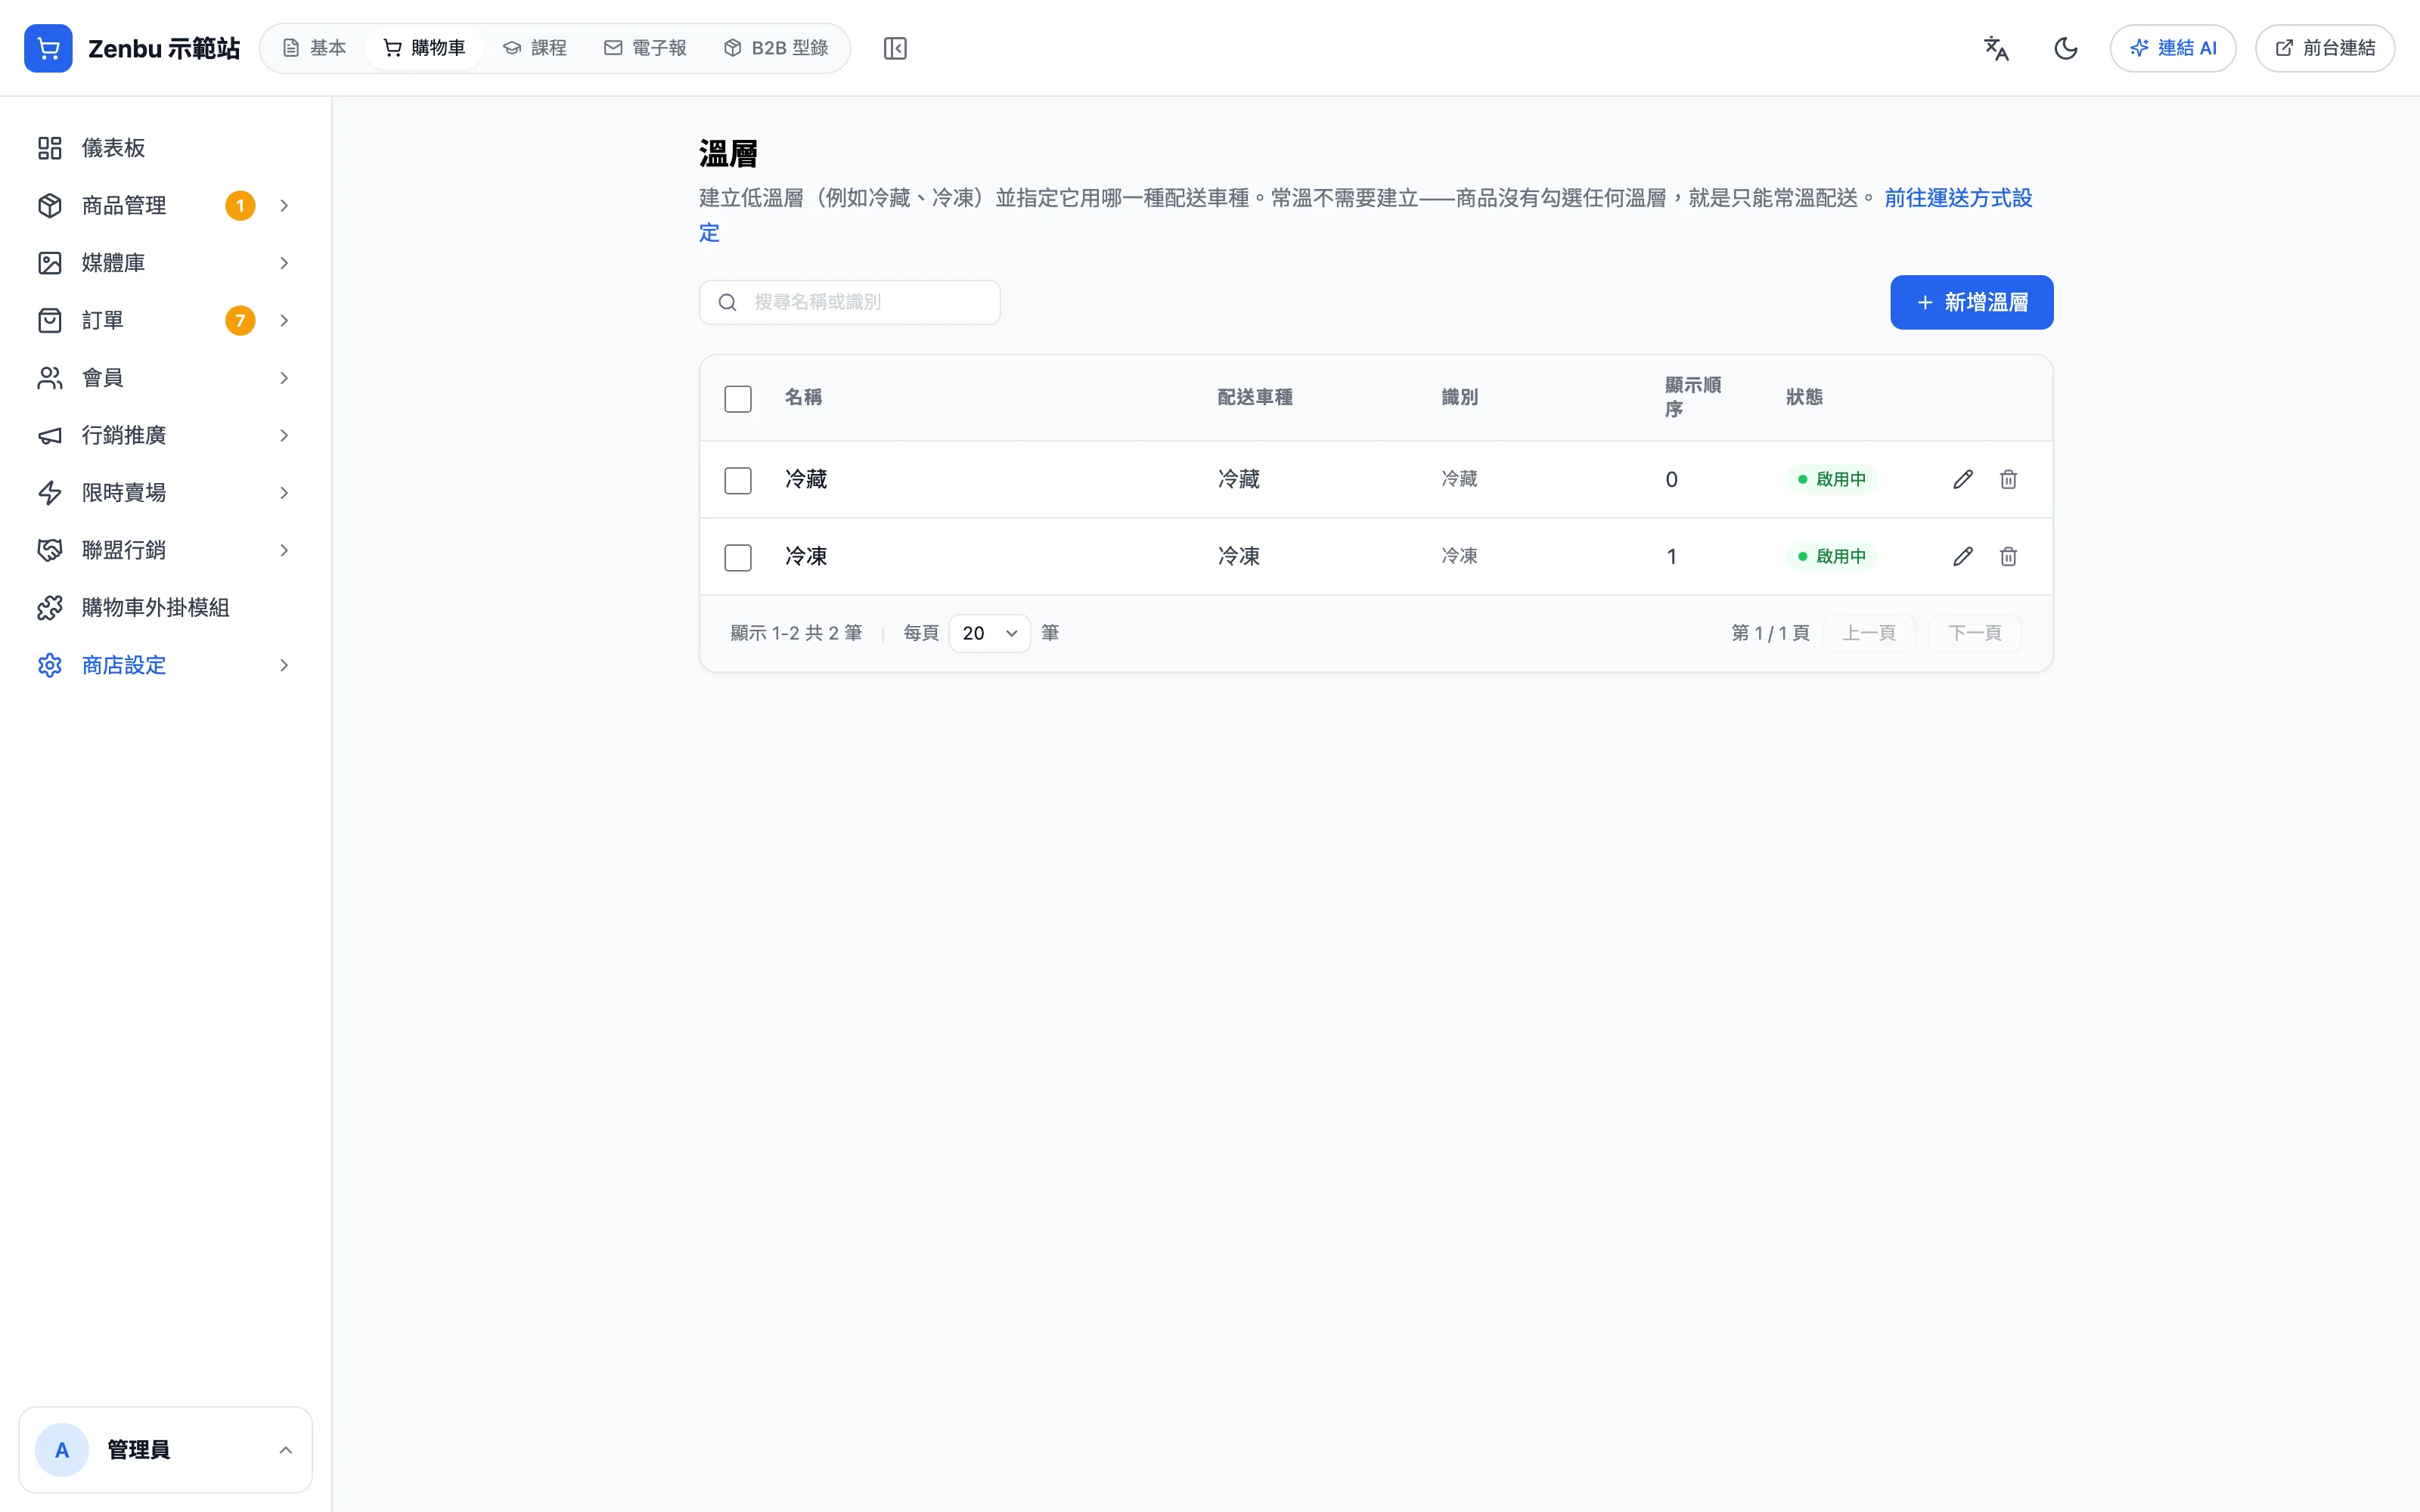Viewport: 2420px width, 1512px height.
Task: Click the 上一頁 pagination button
Action: click(x=1868, y=633)
